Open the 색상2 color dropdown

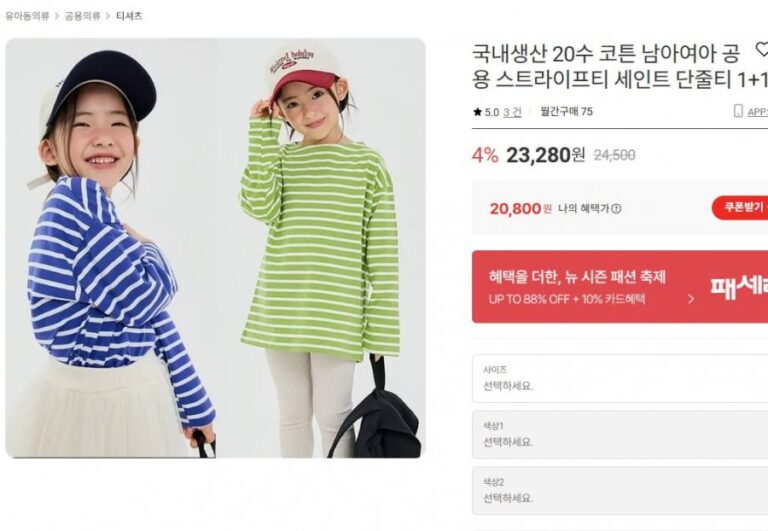(620, 491)
